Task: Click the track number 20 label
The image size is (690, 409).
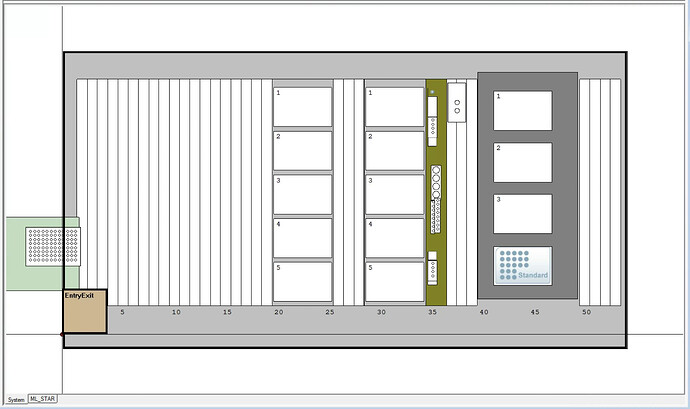Action: coord(279,312)
